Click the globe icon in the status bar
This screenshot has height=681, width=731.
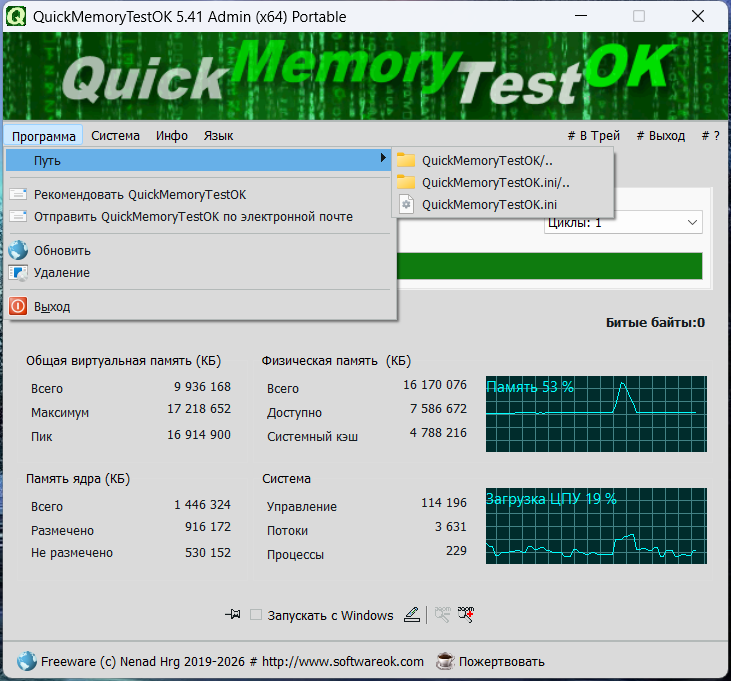point(27,661)
